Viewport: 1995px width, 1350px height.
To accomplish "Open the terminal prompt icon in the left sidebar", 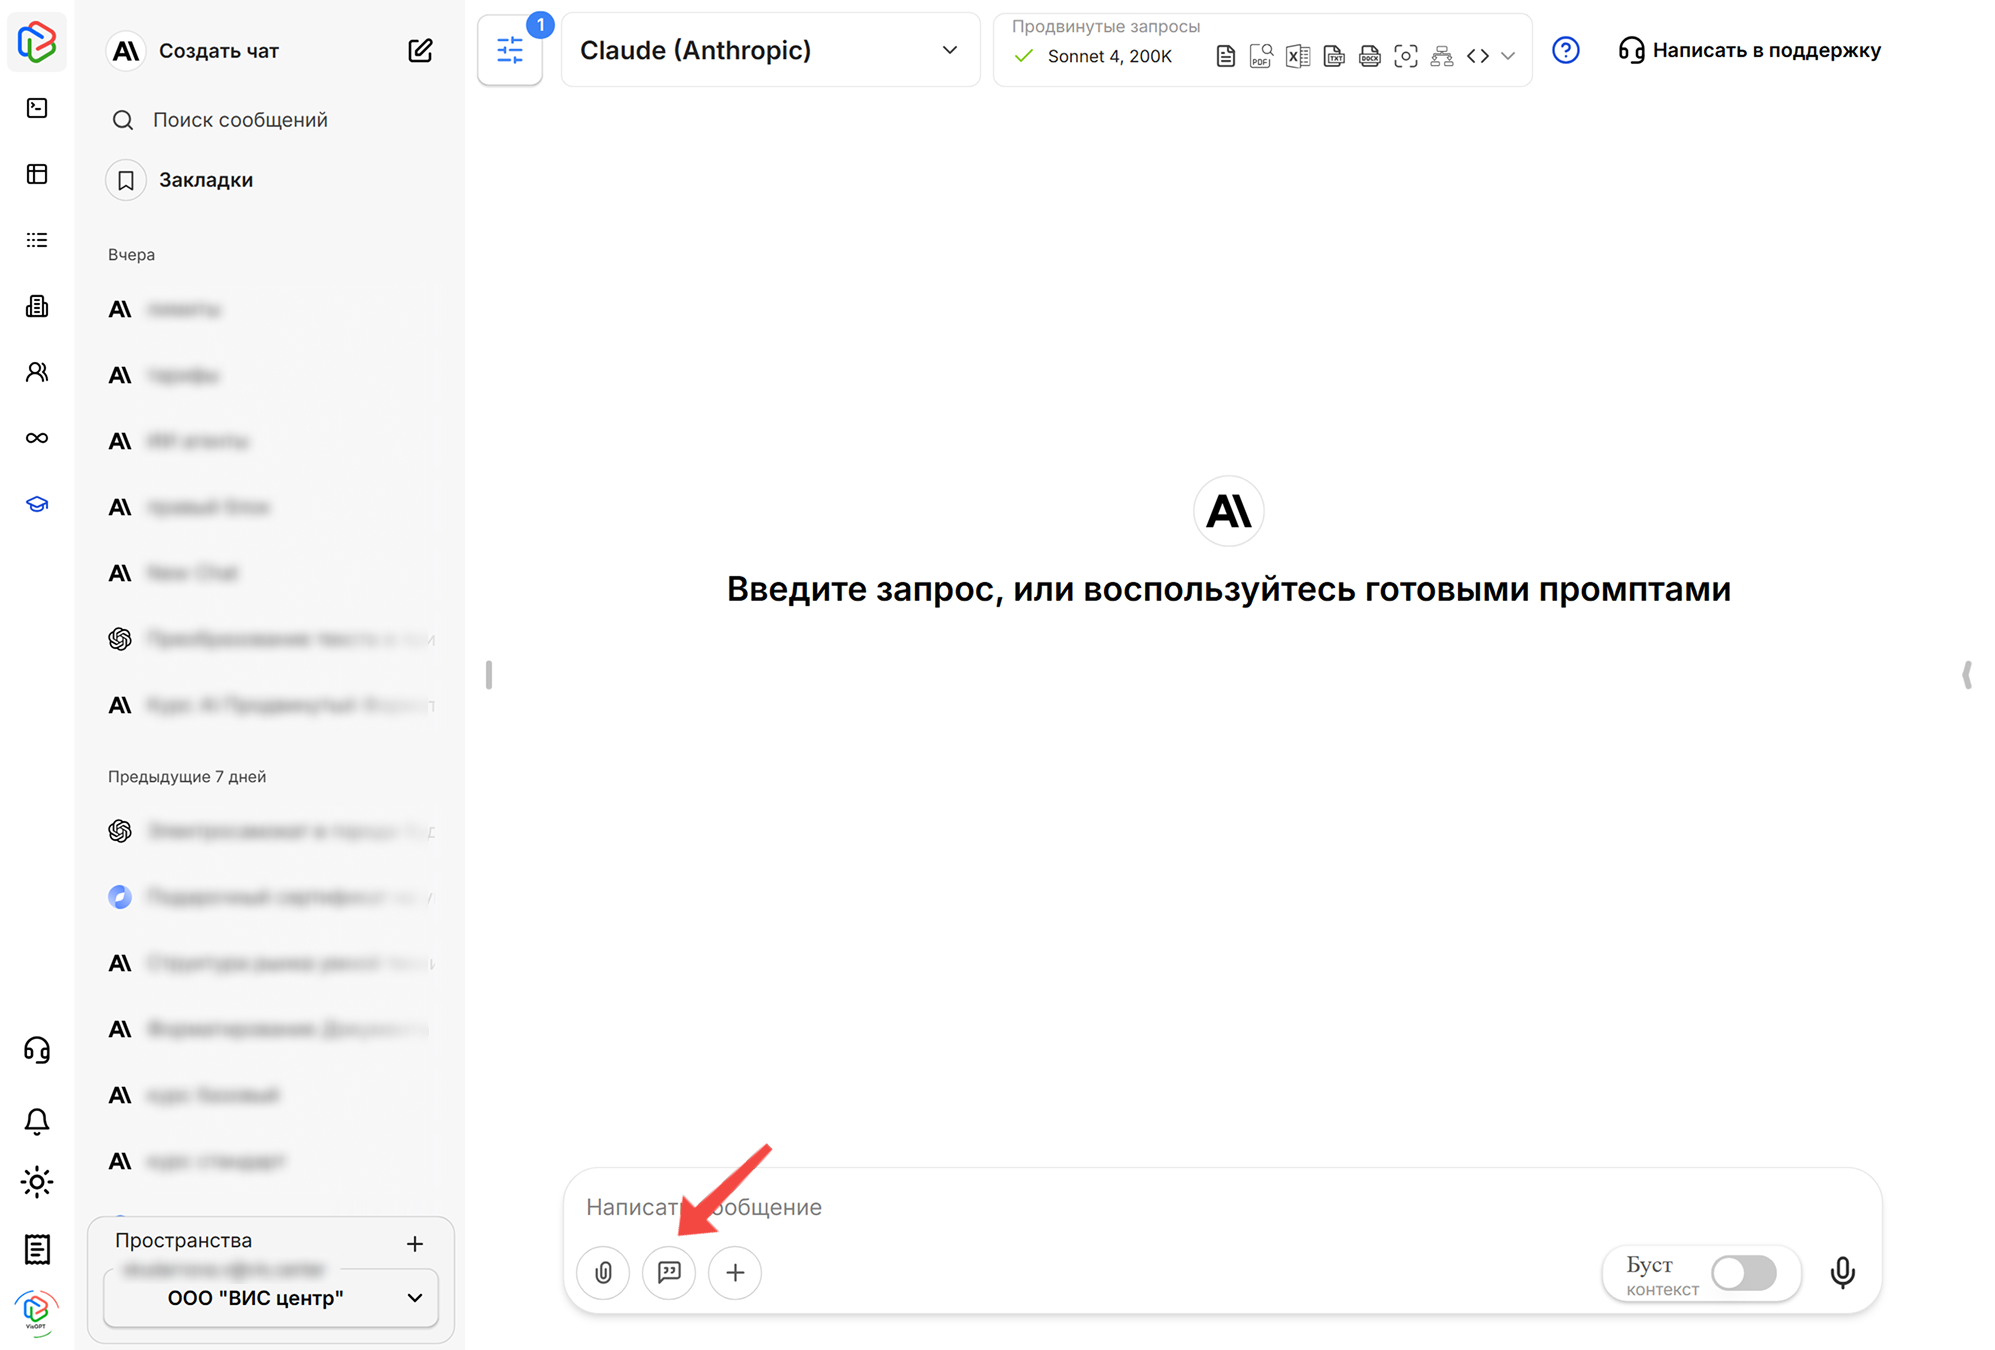I will click(37, 108).
